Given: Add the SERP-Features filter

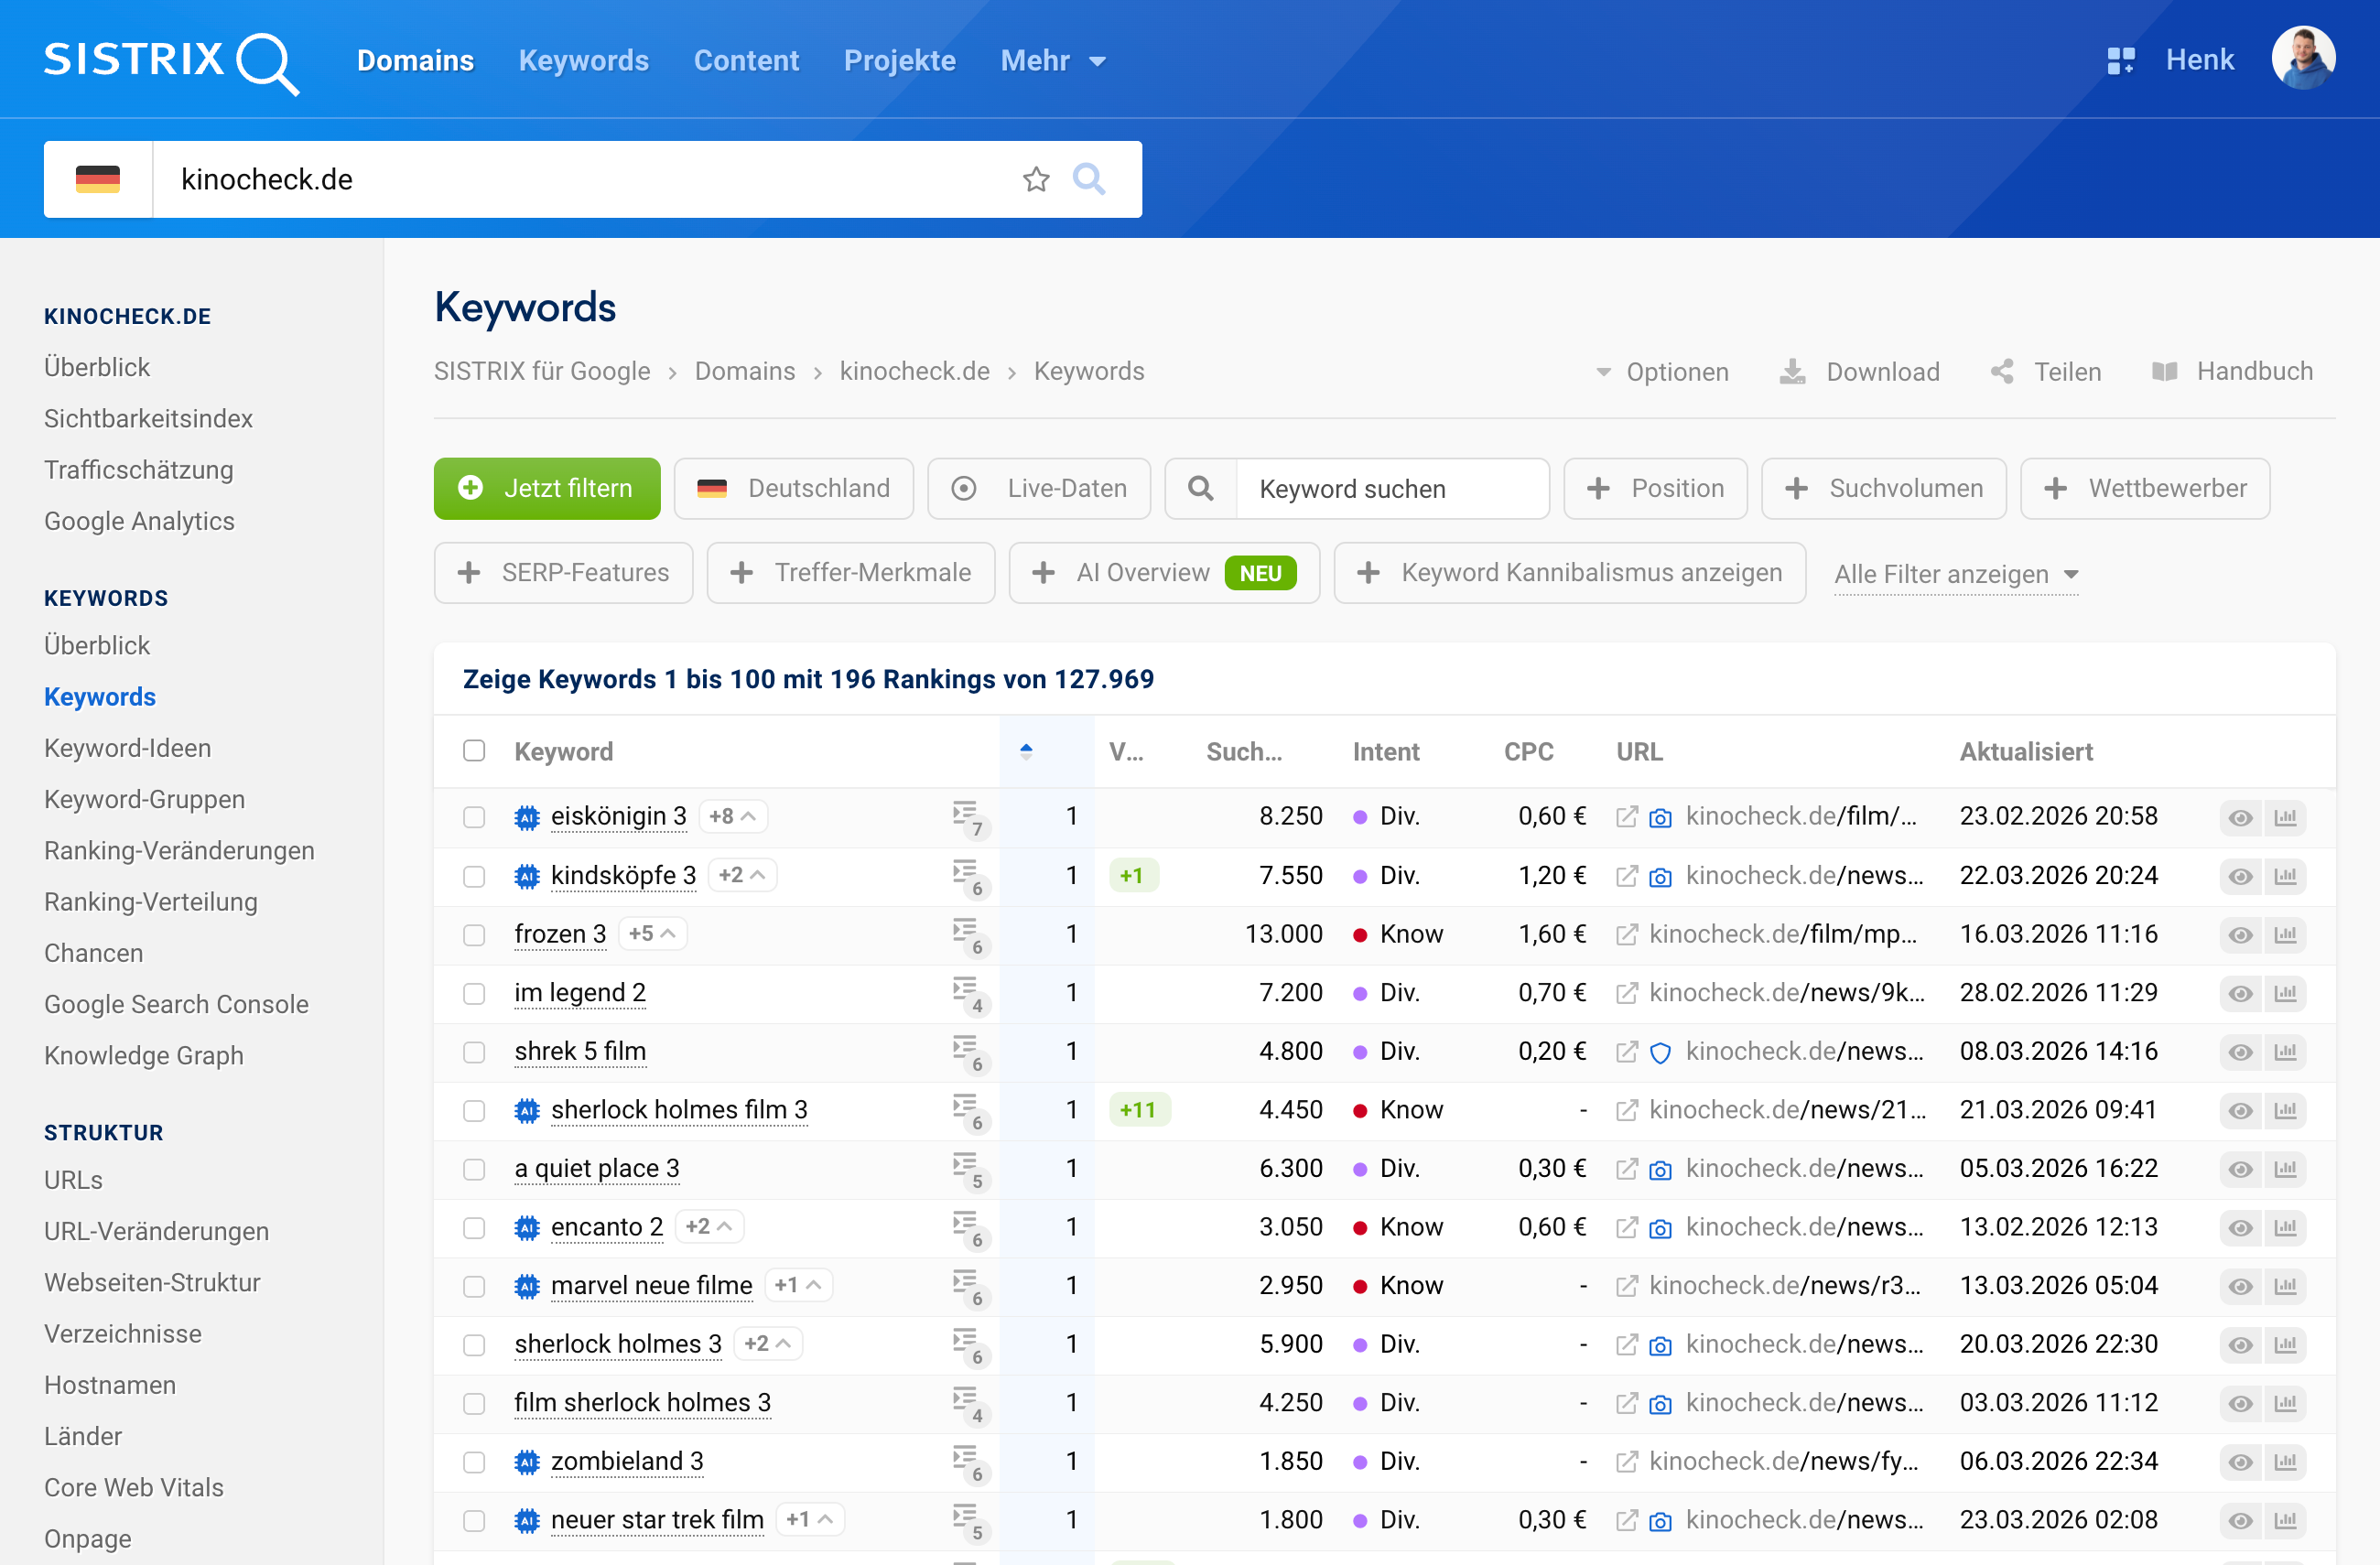Looking at the screenshot, I should click(x=564, y=573).
